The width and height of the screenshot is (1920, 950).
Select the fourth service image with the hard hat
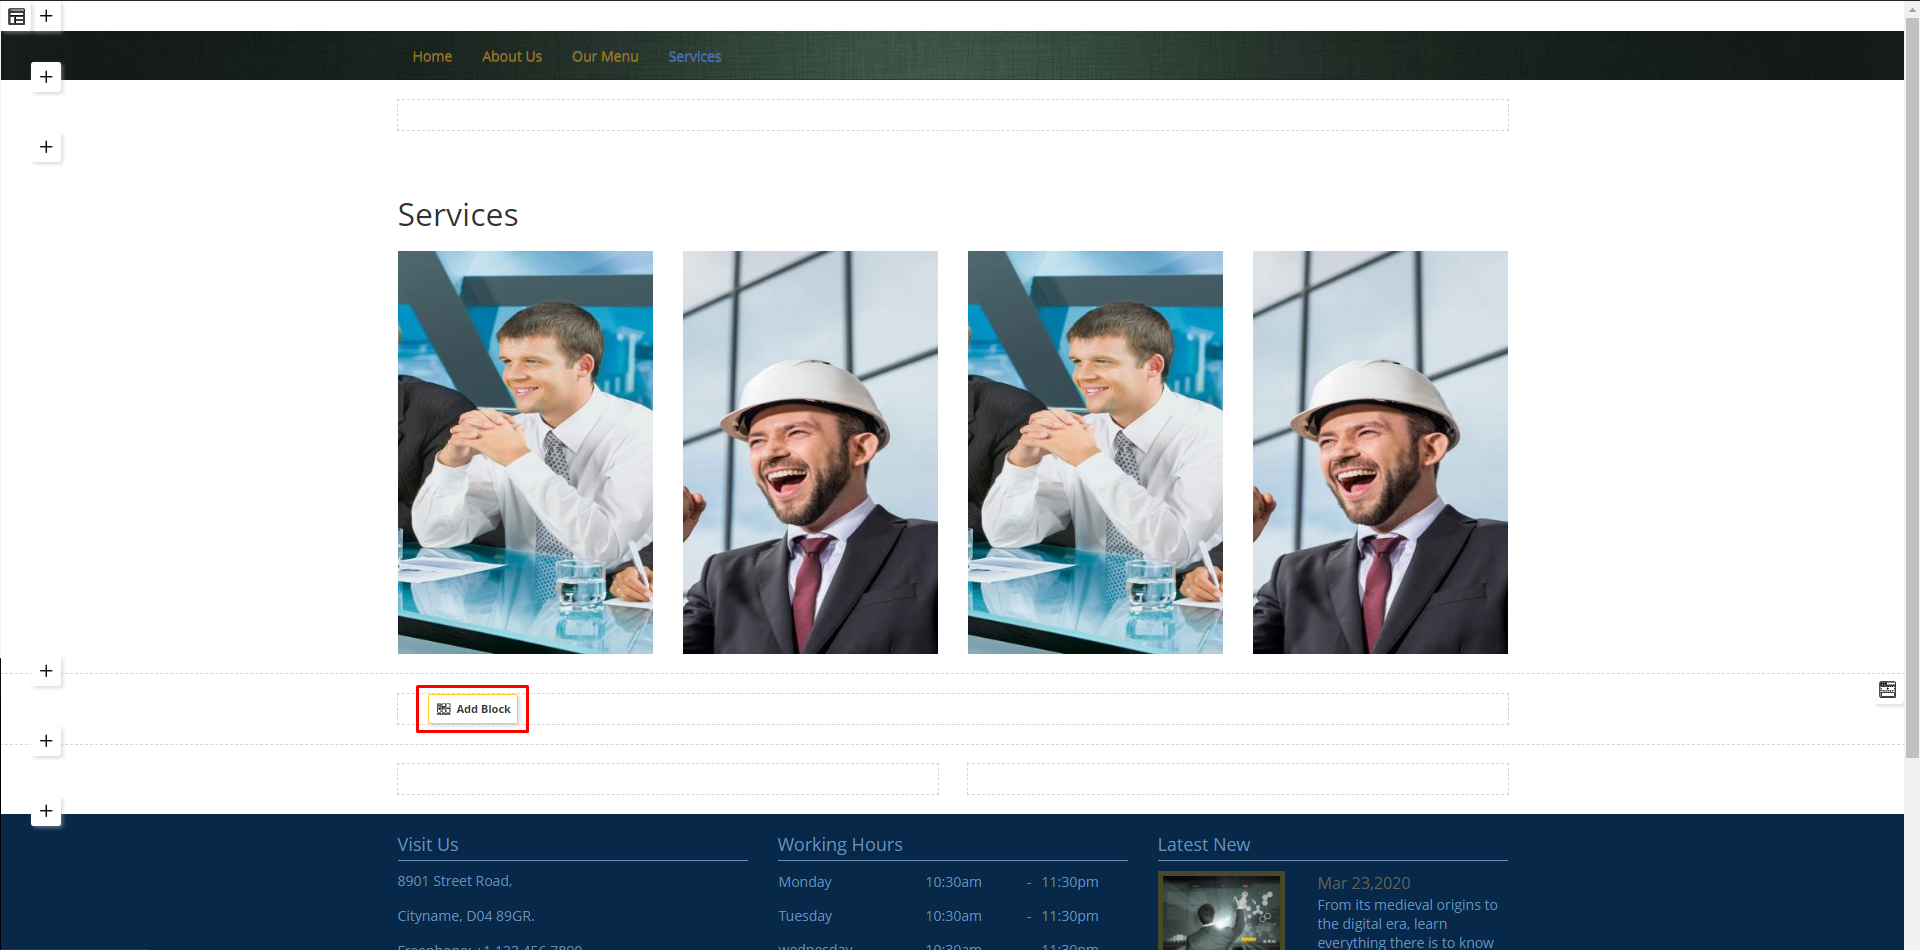tap(1380, 452)
